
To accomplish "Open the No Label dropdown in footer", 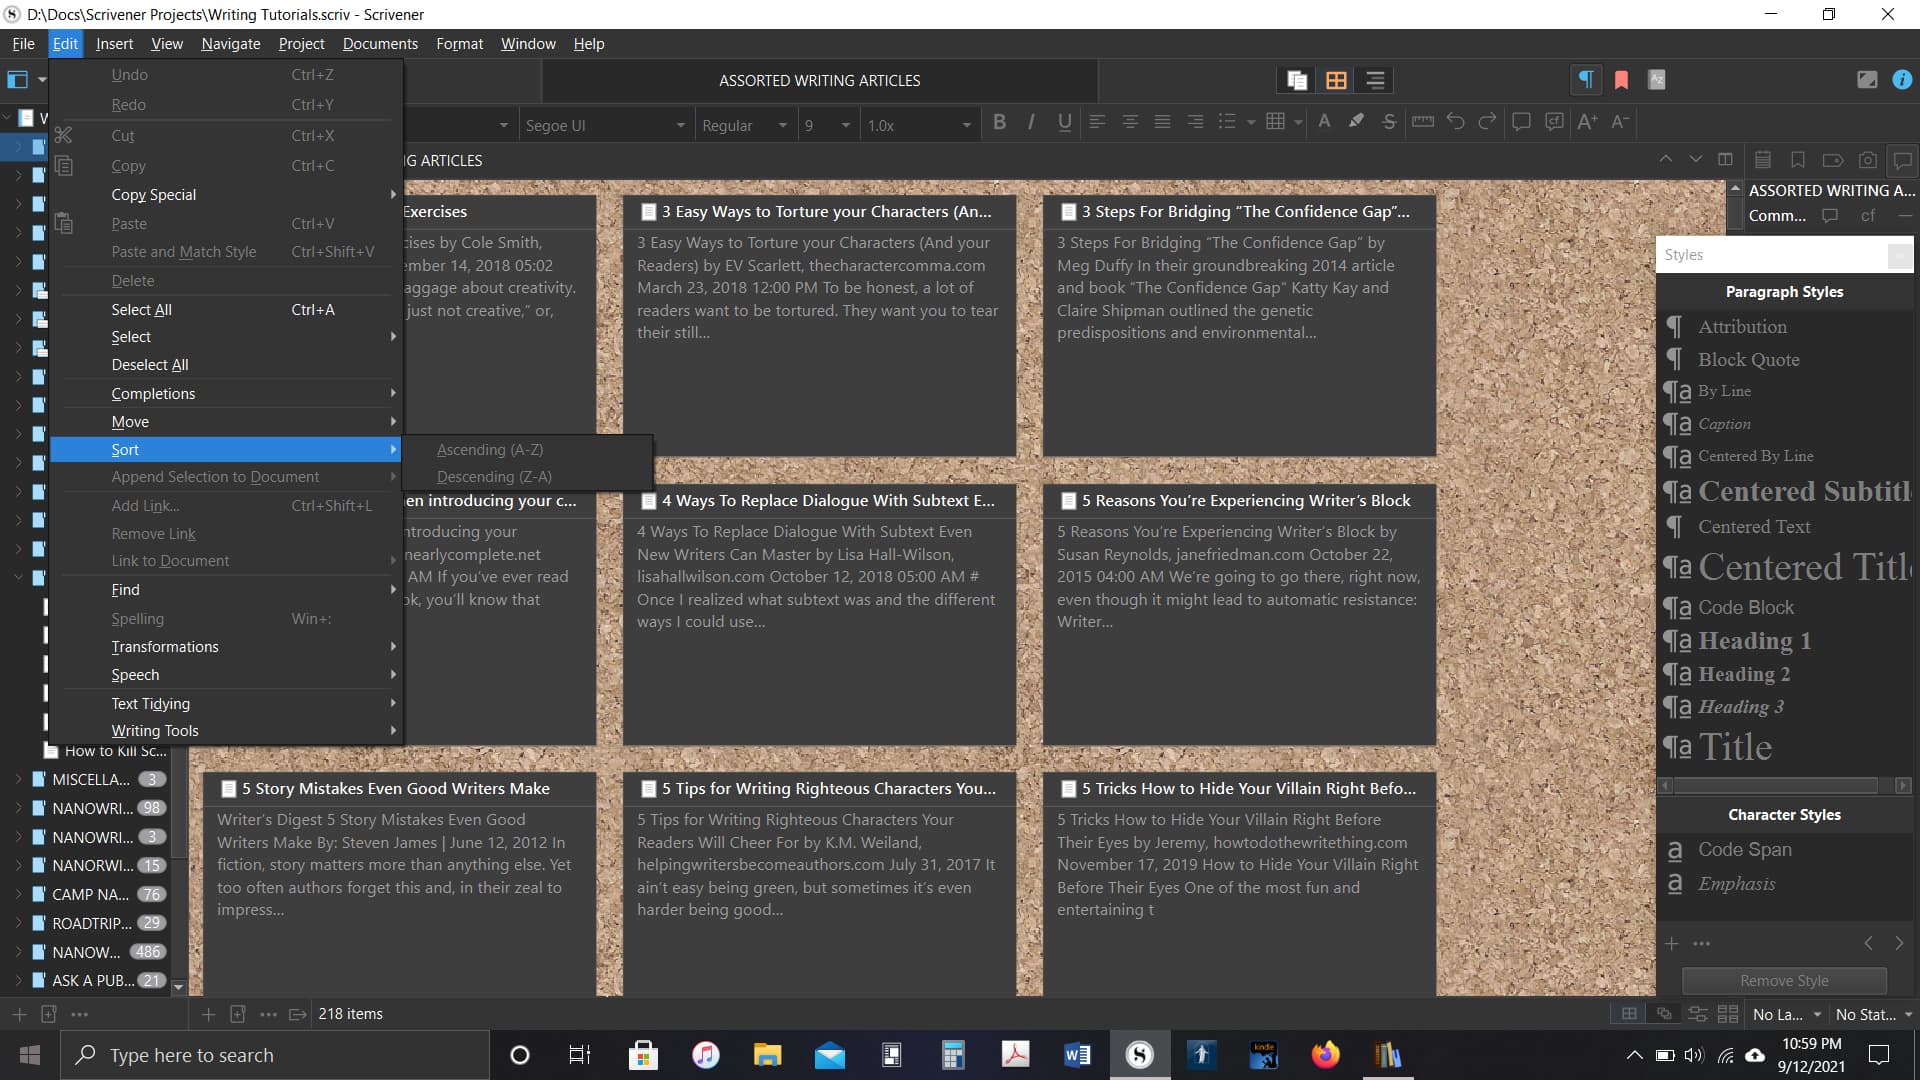I will 1786,1014.
